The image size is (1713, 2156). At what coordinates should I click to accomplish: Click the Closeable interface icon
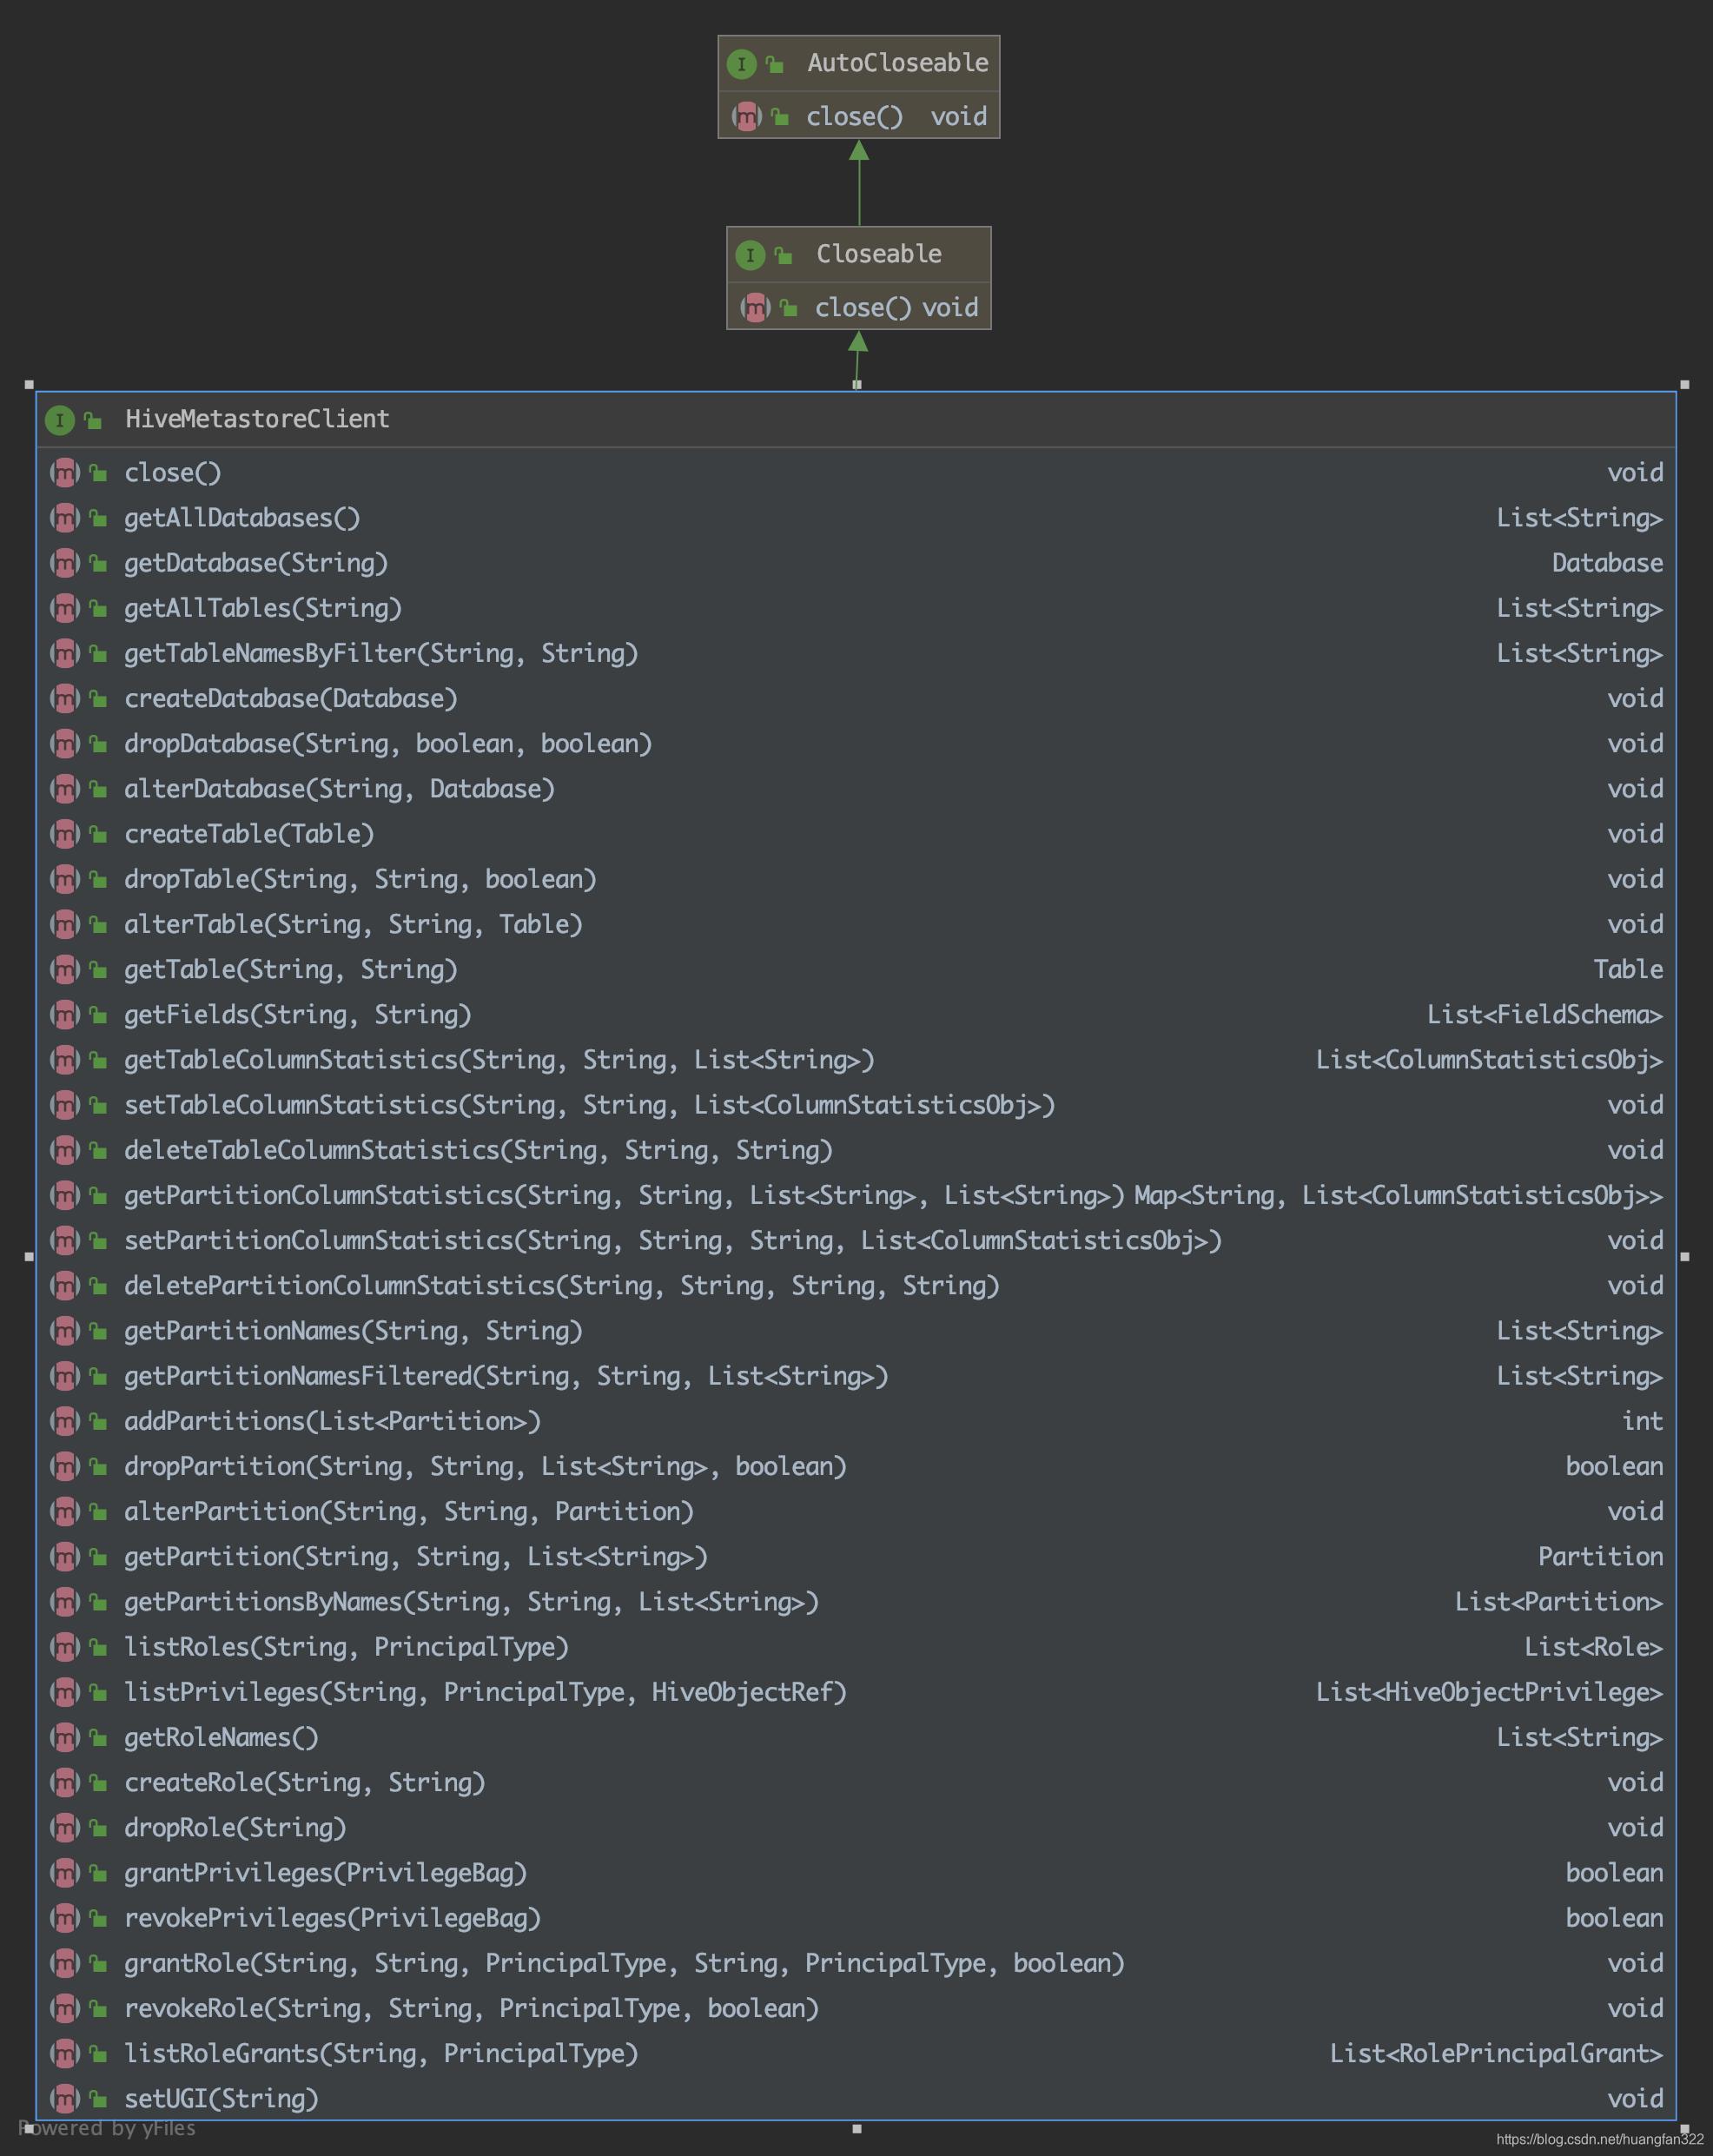(750, 255)
